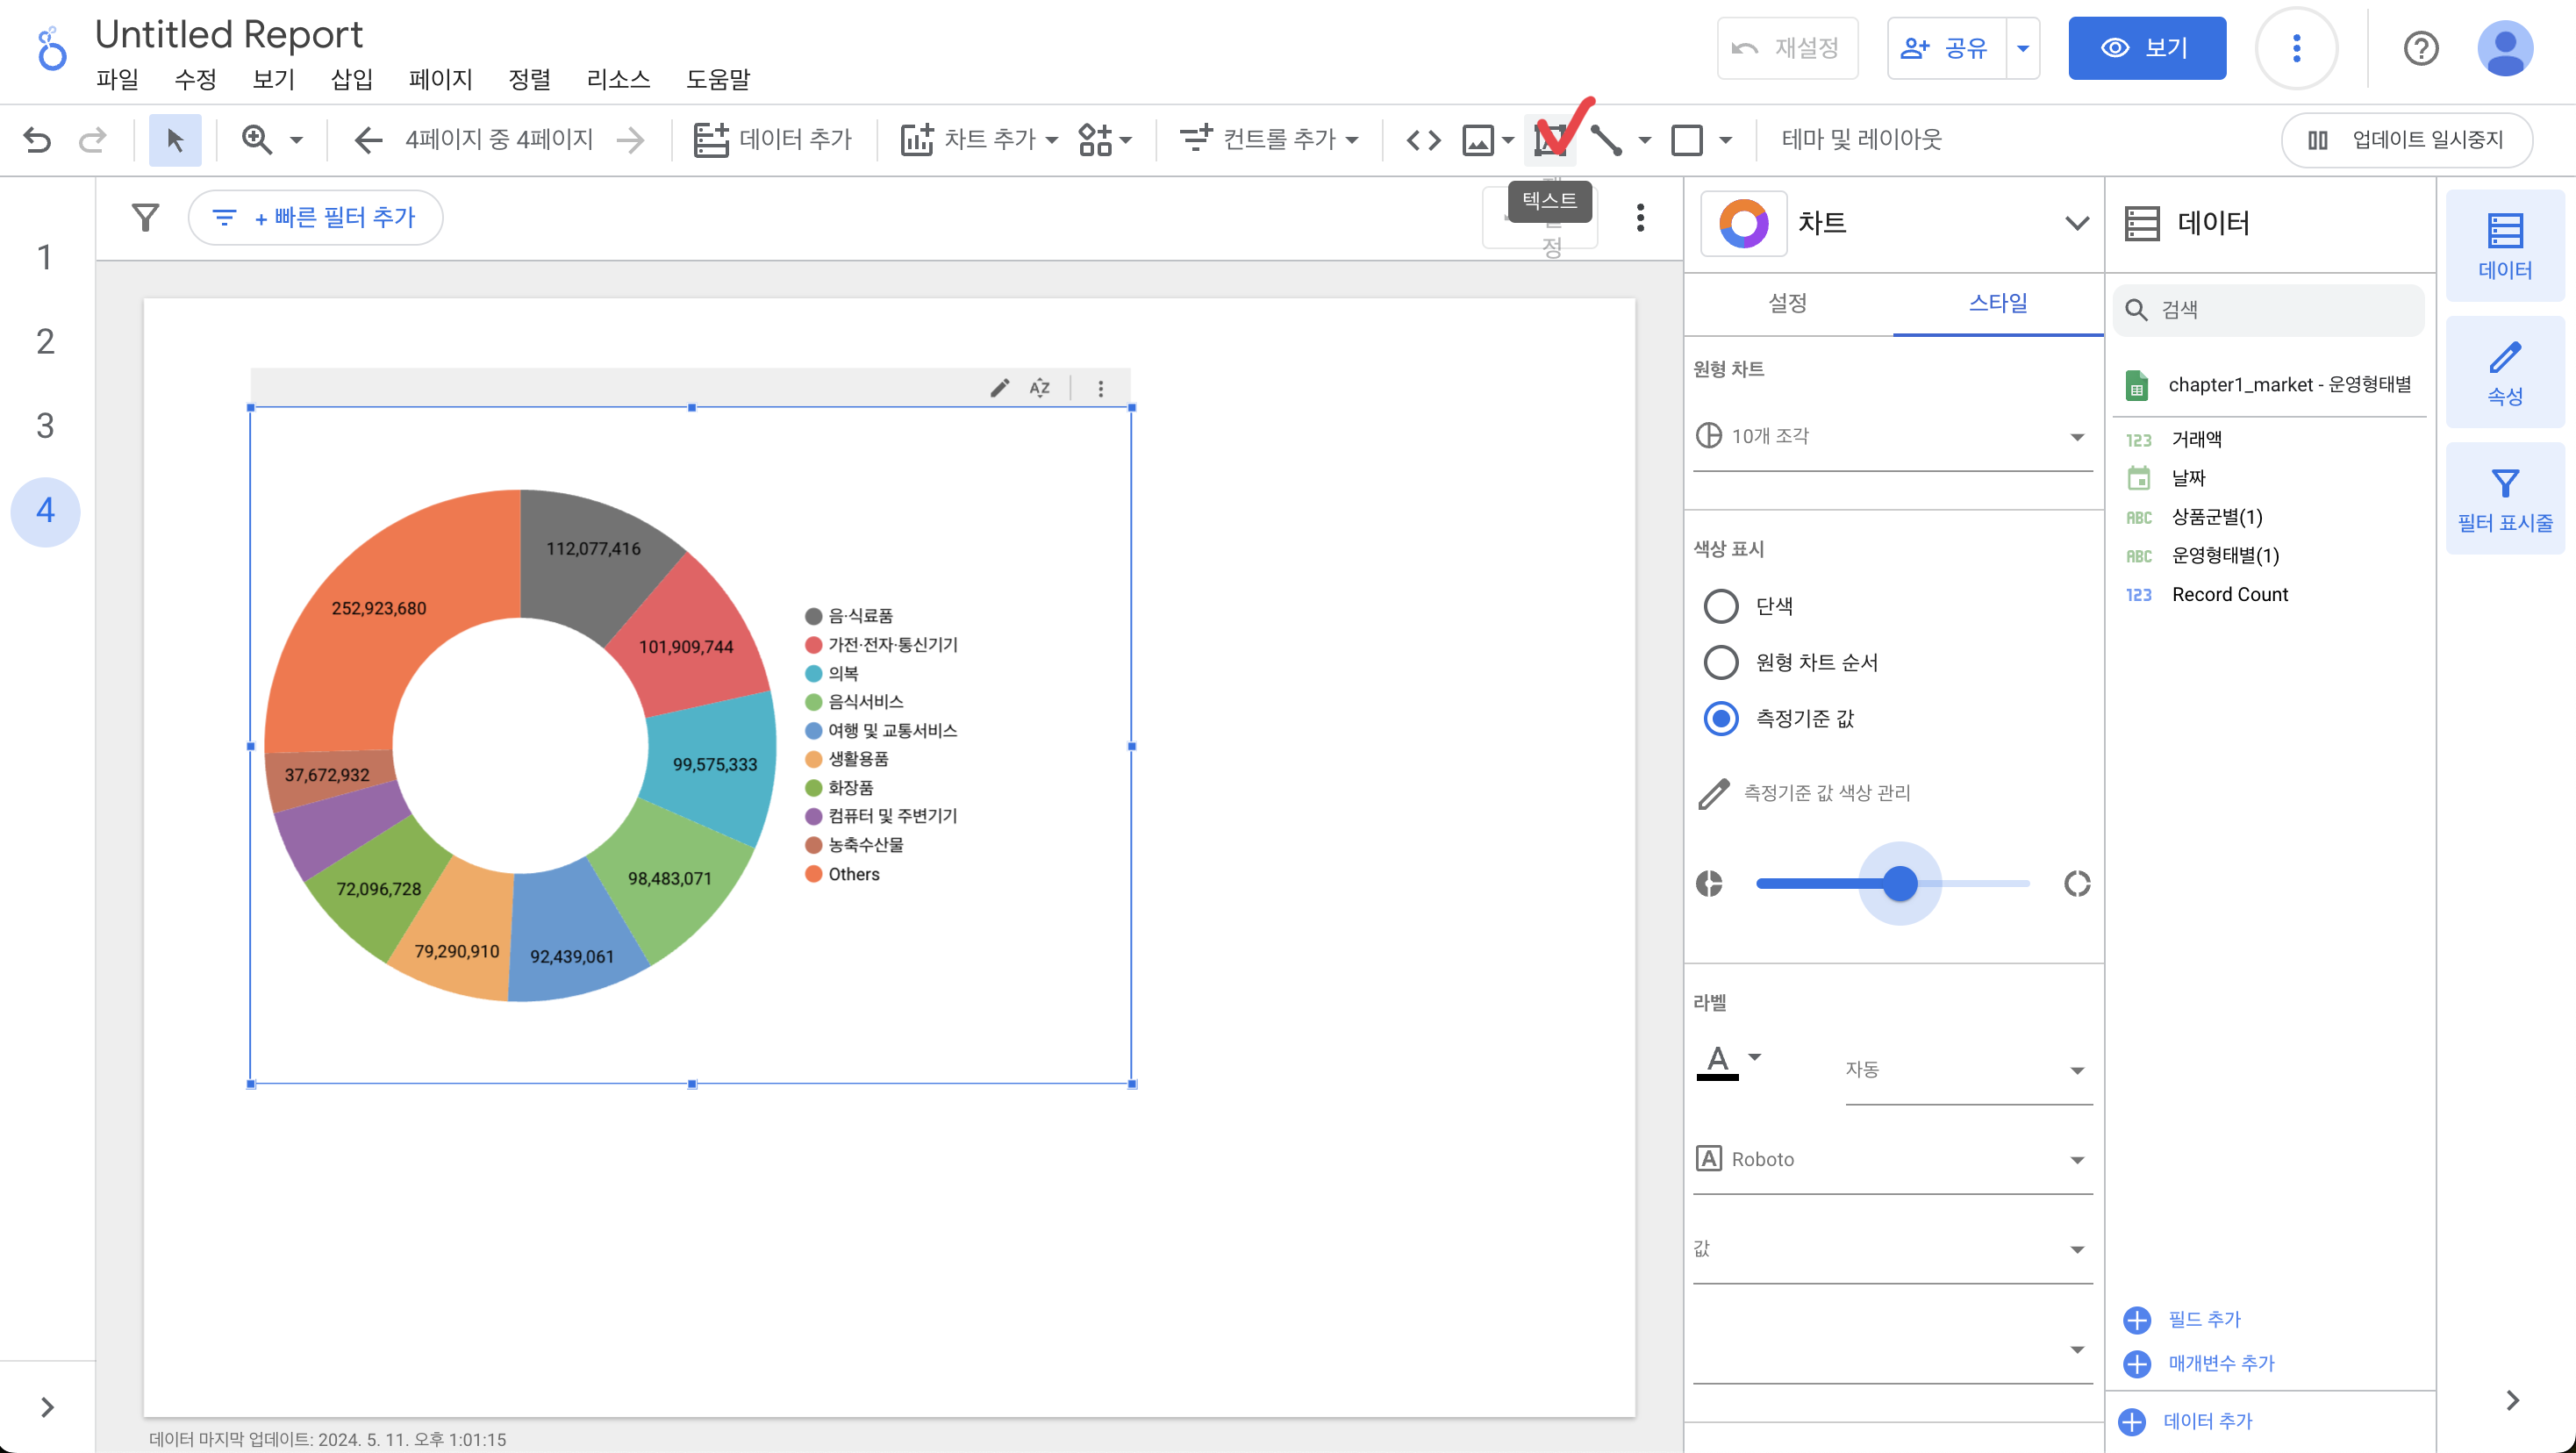Click the A-Z sort icon above chart
2576x1453 pixels.
1040,388
